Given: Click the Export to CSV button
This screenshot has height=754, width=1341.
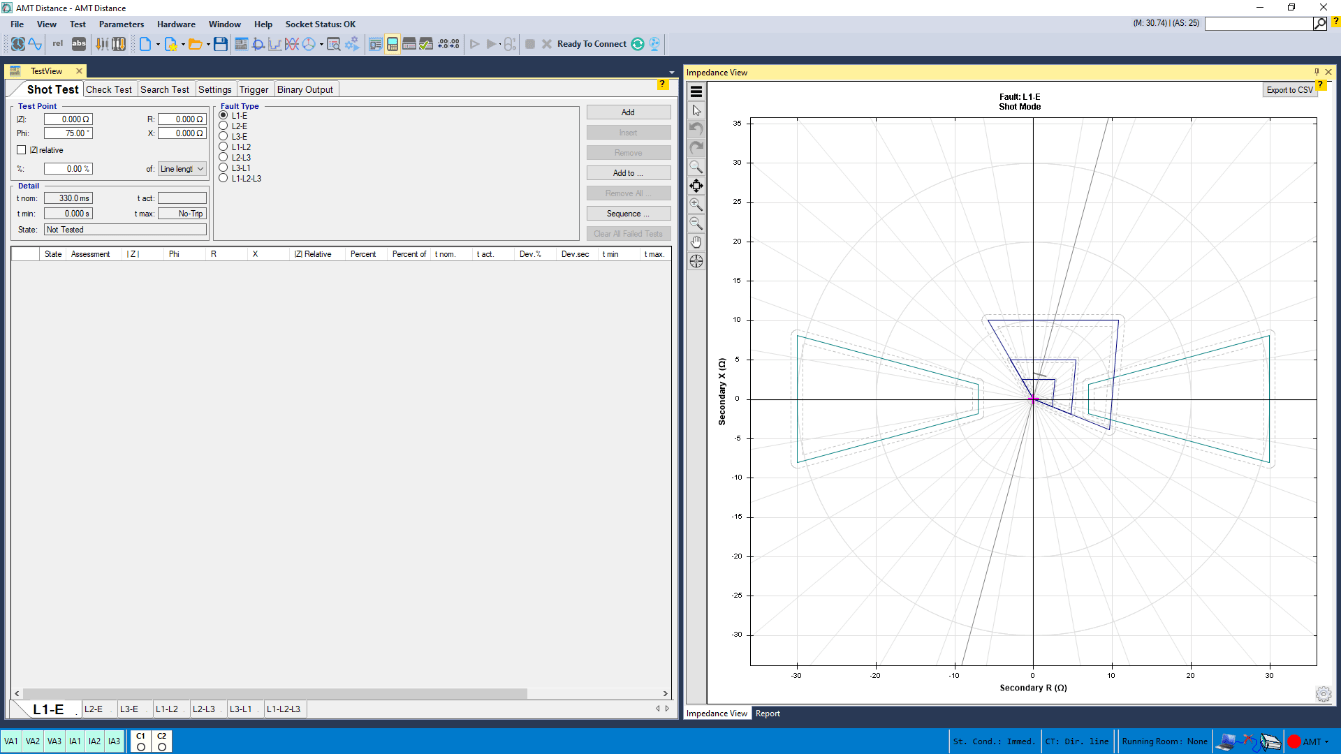Looking at the screenshot, I should pos(1289,90).
